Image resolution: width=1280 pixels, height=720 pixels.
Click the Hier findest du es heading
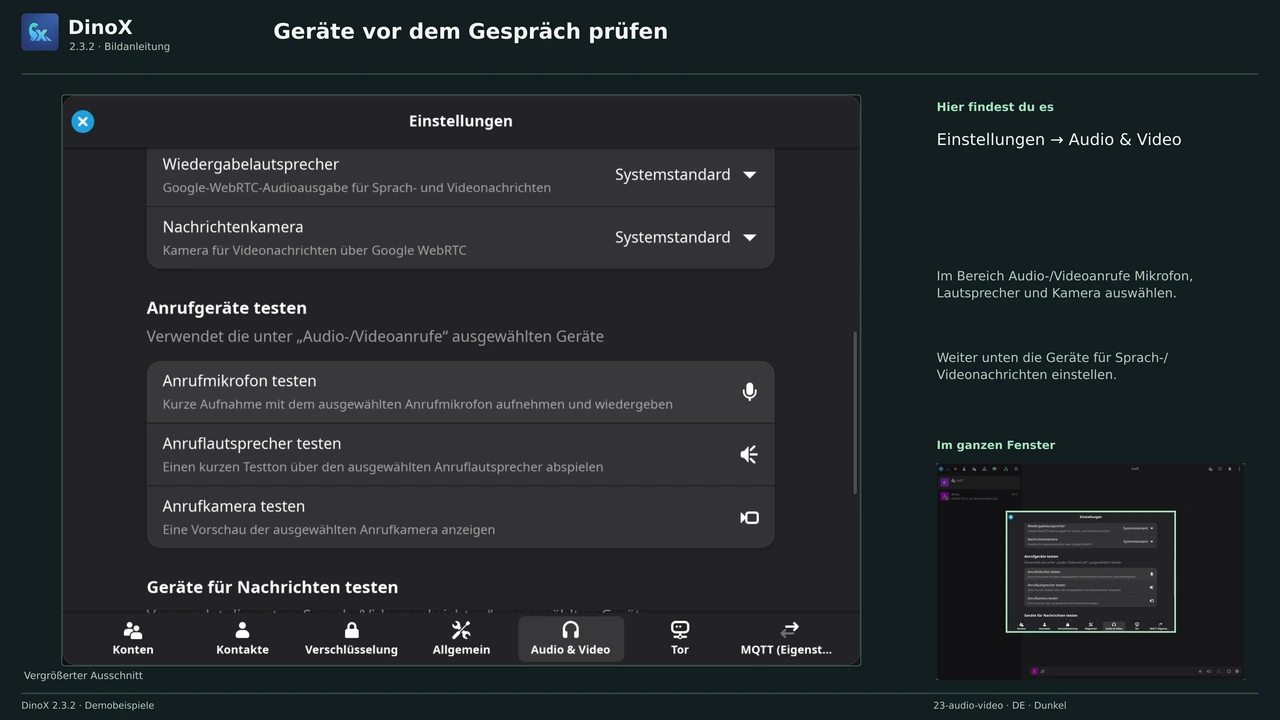tap(995, 107)
